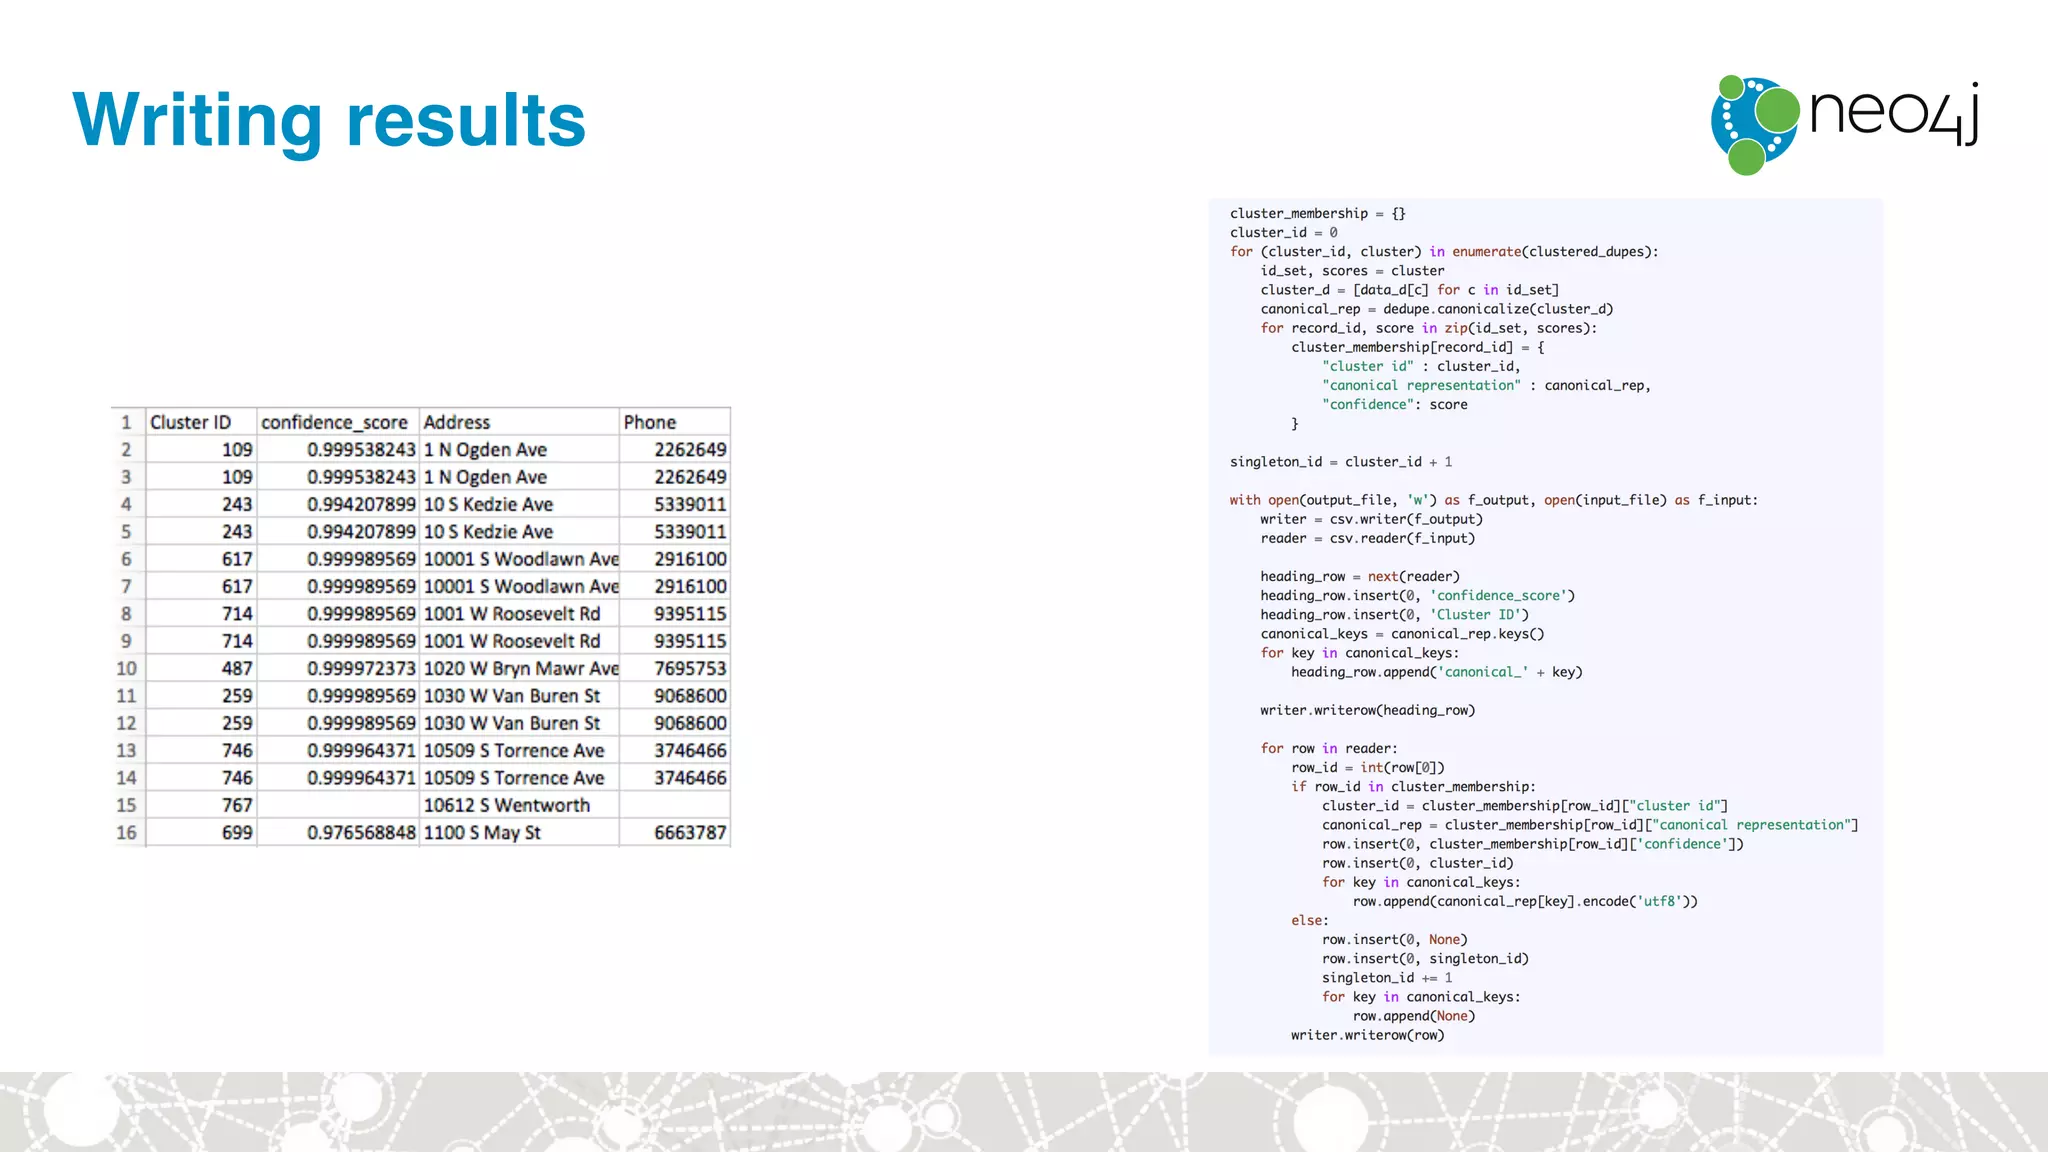2048x1152 pixels.
Task: Click '1030 W Van Buren St' in row 11
Action: click(x=519, y=695)
